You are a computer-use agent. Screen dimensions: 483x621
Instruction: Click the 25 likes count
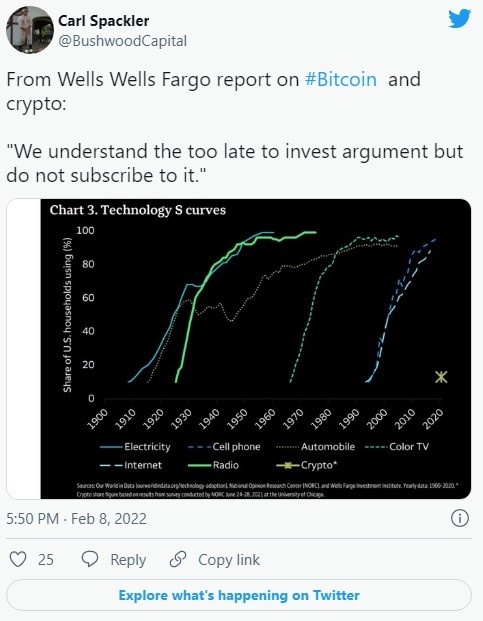pos(46,560)
